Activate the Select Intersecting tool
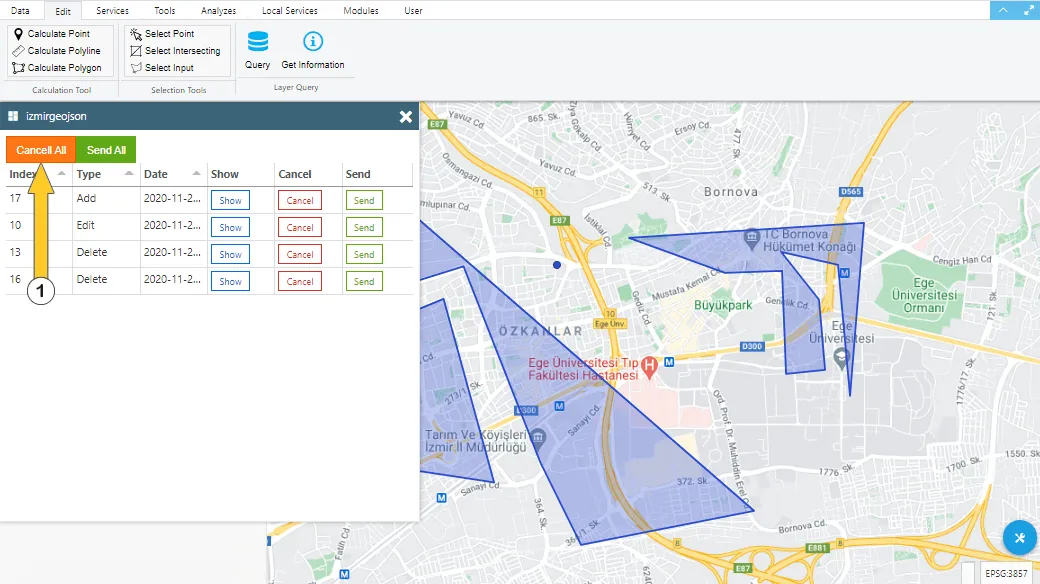The width and height of the screenshot is (1040, 584). 176,50
